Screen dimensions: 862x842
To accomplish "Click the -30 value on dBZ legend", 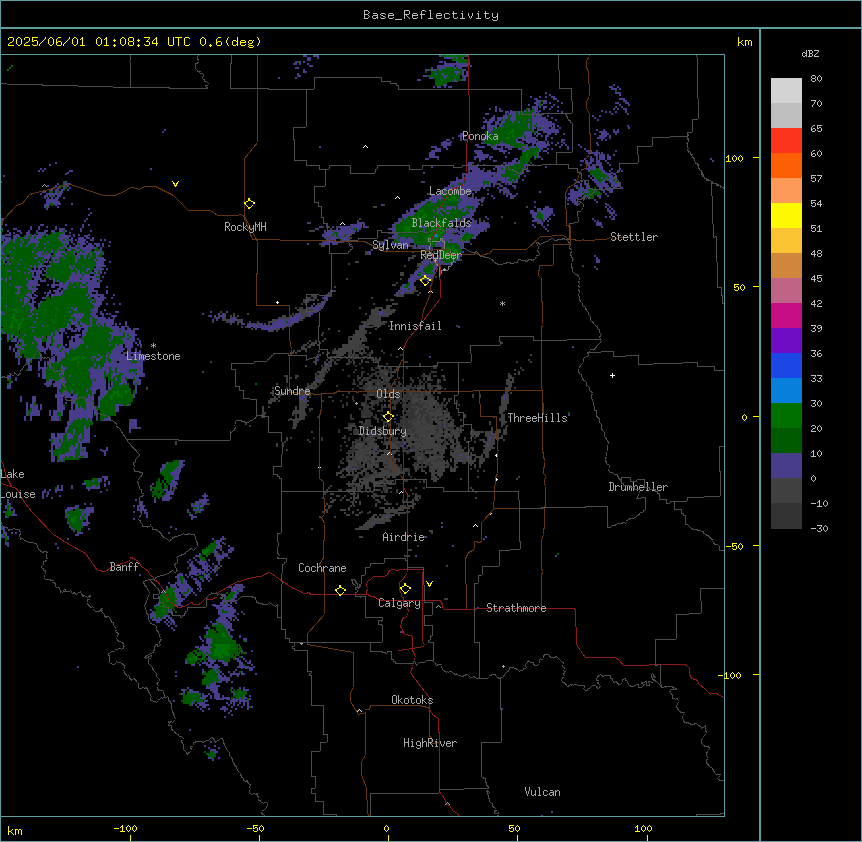I will tap(819, 529).
